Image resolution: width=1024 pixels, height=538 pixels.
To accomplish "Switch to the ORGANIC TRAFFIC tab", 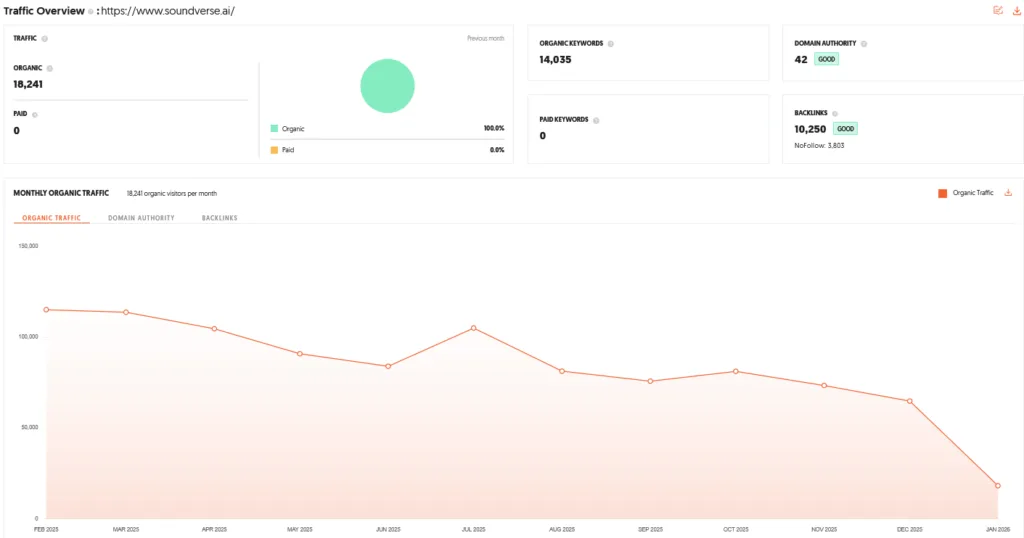I will pyautogui.click(x=52, y=218).
